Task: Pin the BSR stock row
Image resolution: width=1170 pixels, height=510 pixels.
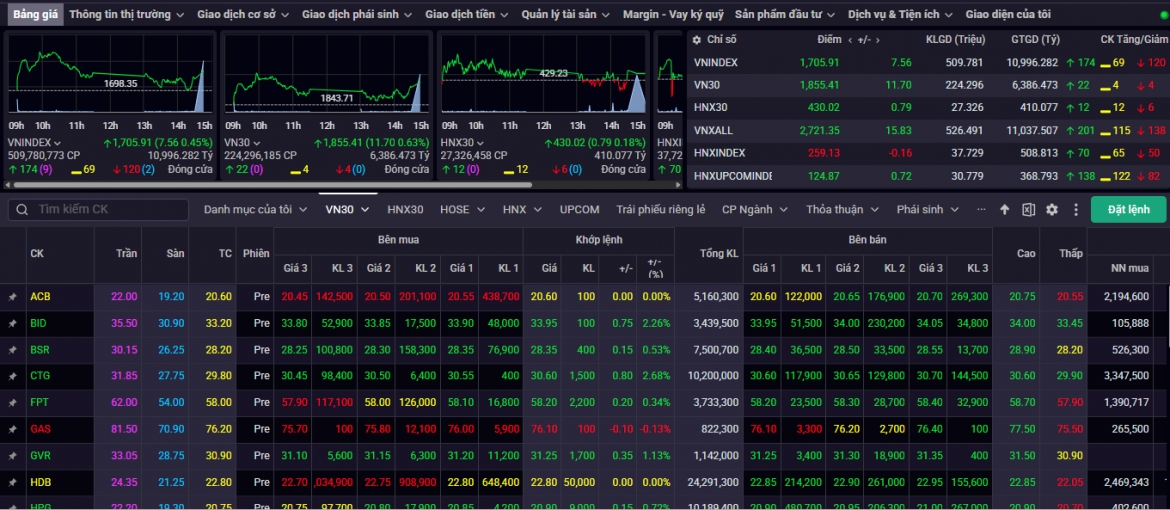Action: (12, 349)
